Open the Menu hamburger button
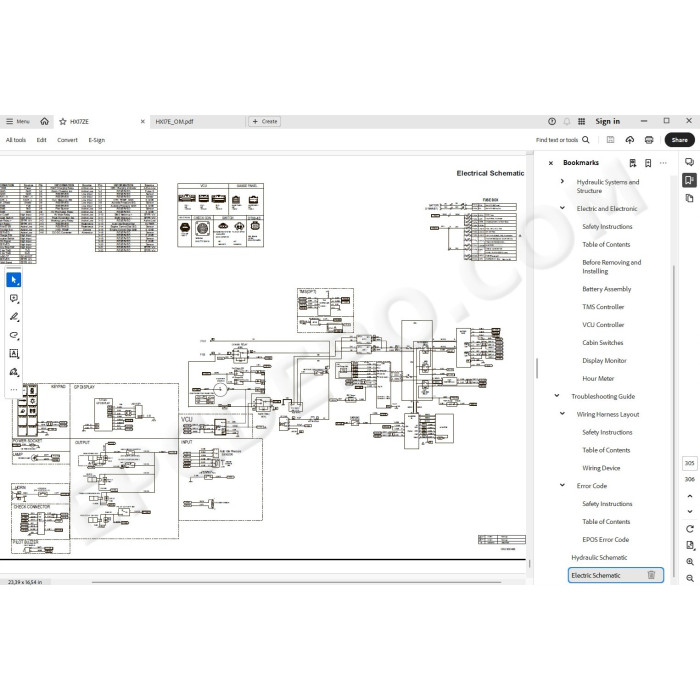 pyautogui.click(x=17, y=121)
